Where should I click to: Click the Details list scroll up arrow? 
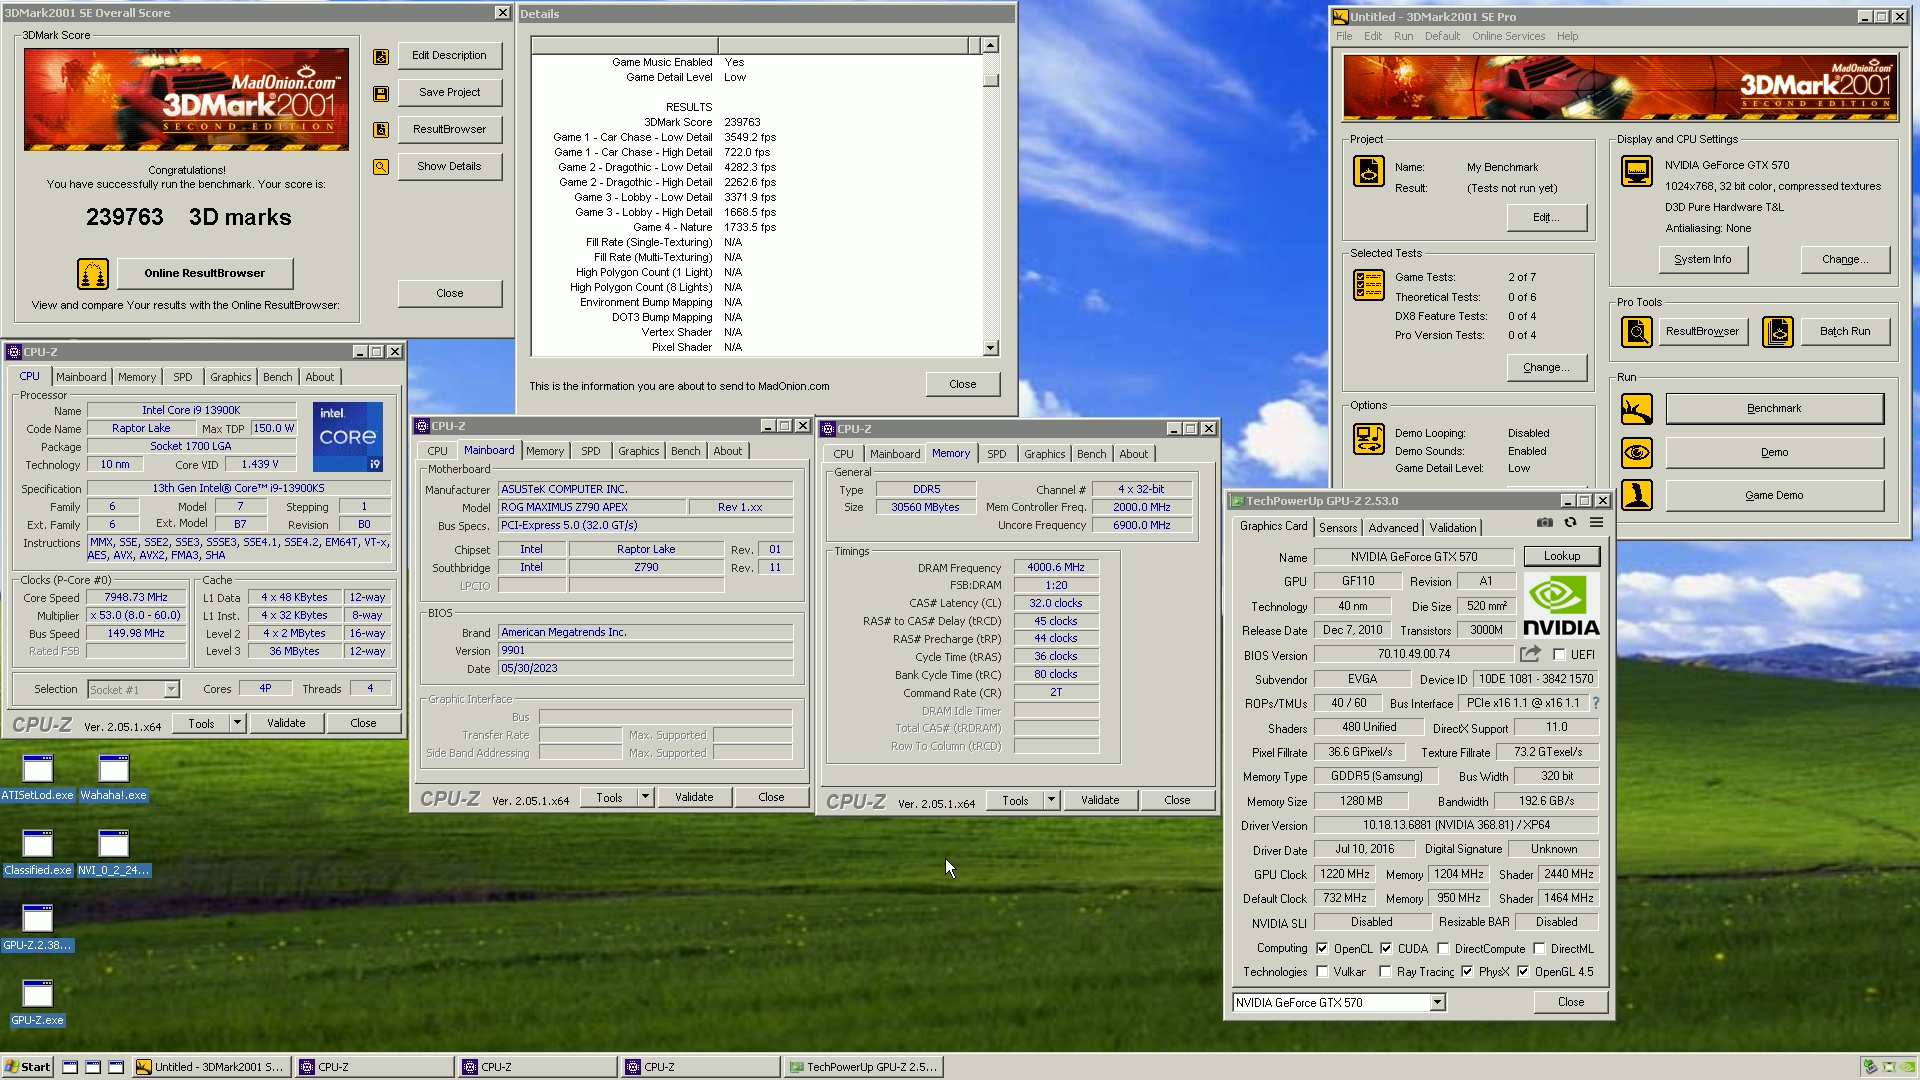coord(990,45)
